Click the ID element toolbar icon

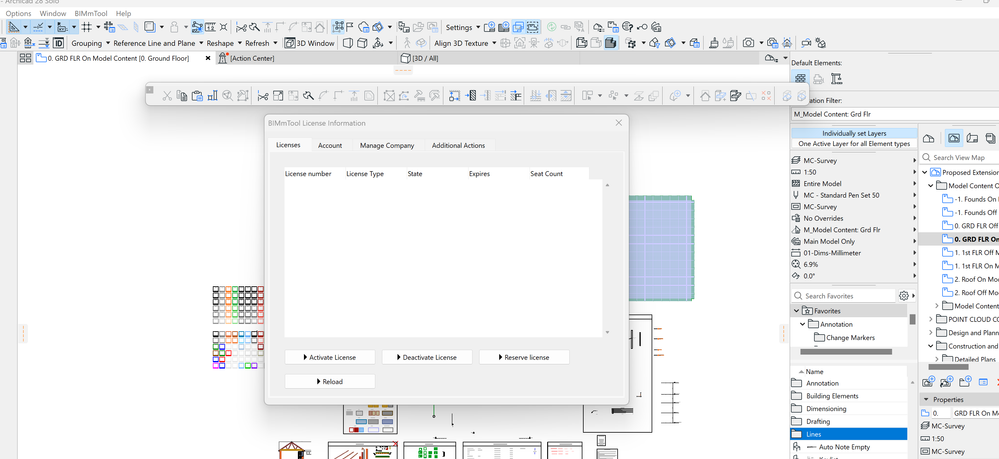tap(58, 44)
